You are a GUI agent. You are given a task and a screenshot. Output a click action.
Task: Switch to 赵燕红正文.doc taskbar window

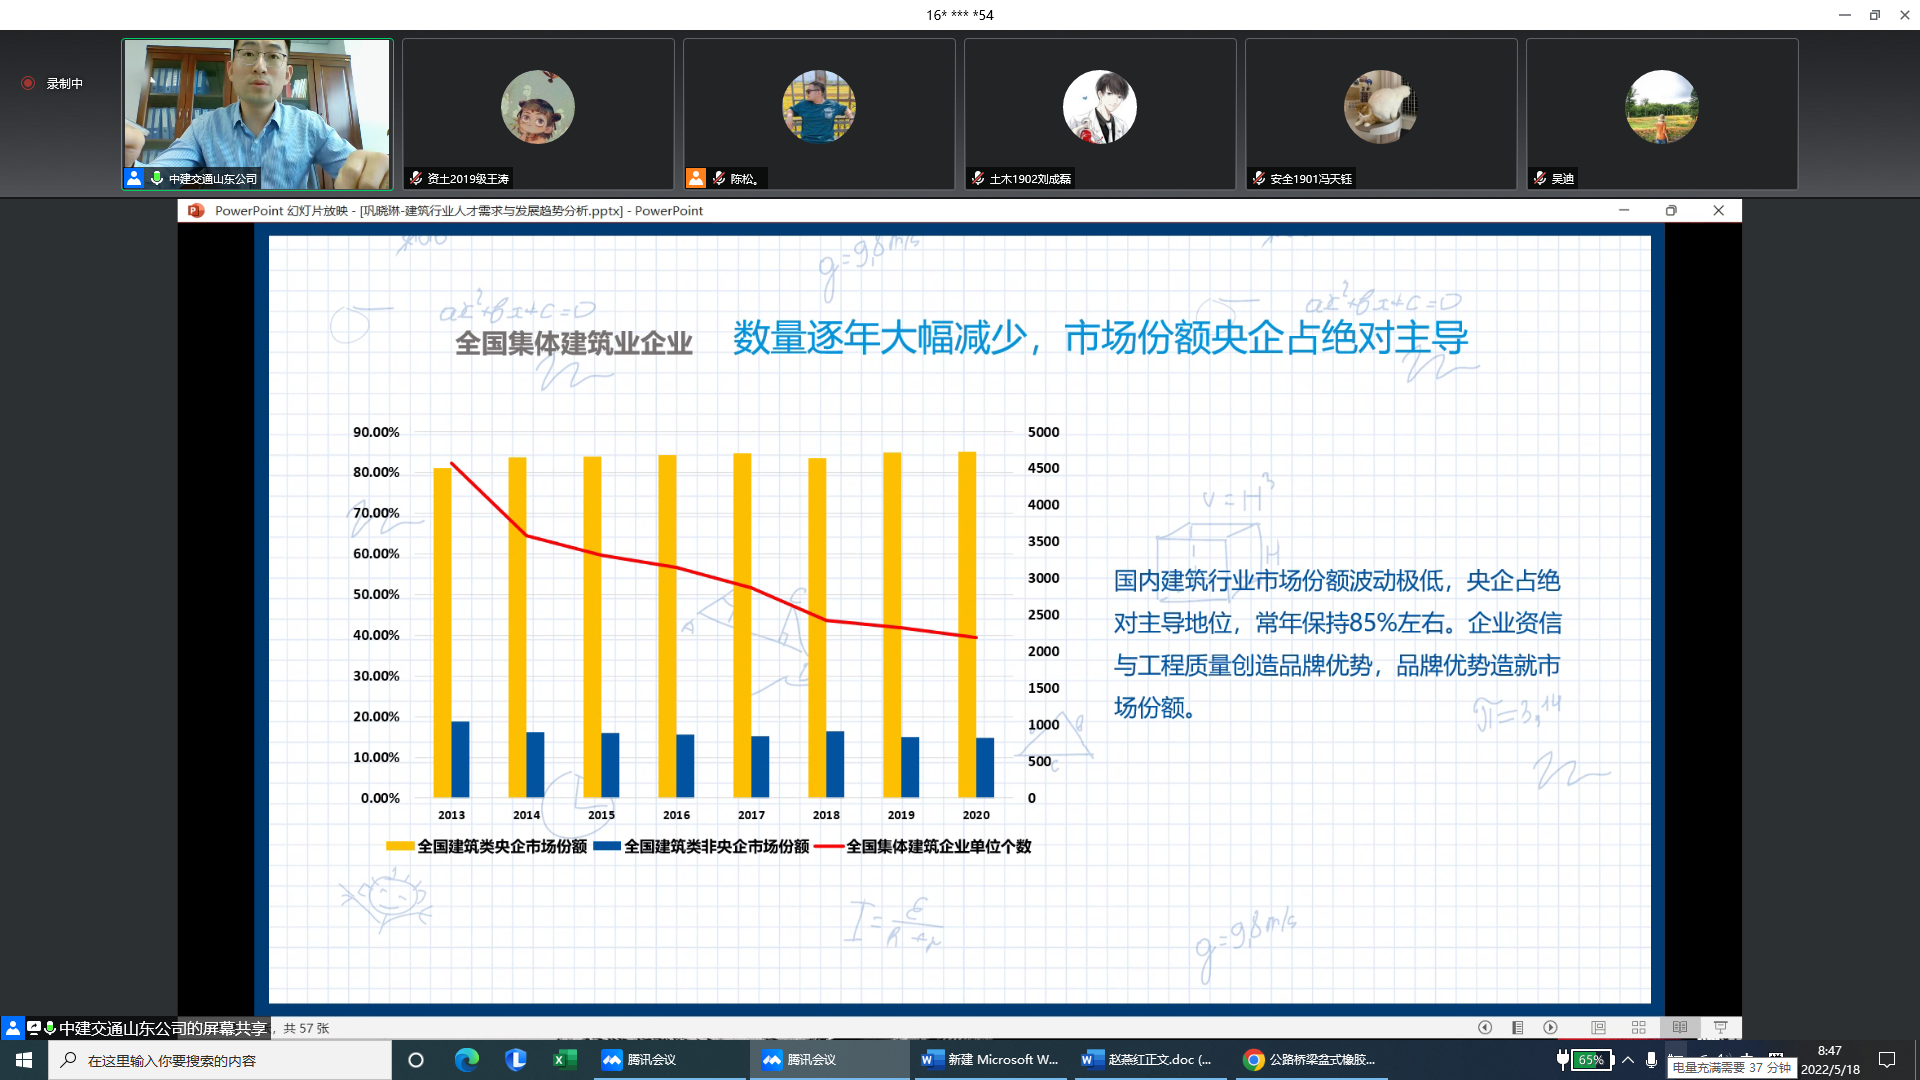point(1148,1060)
